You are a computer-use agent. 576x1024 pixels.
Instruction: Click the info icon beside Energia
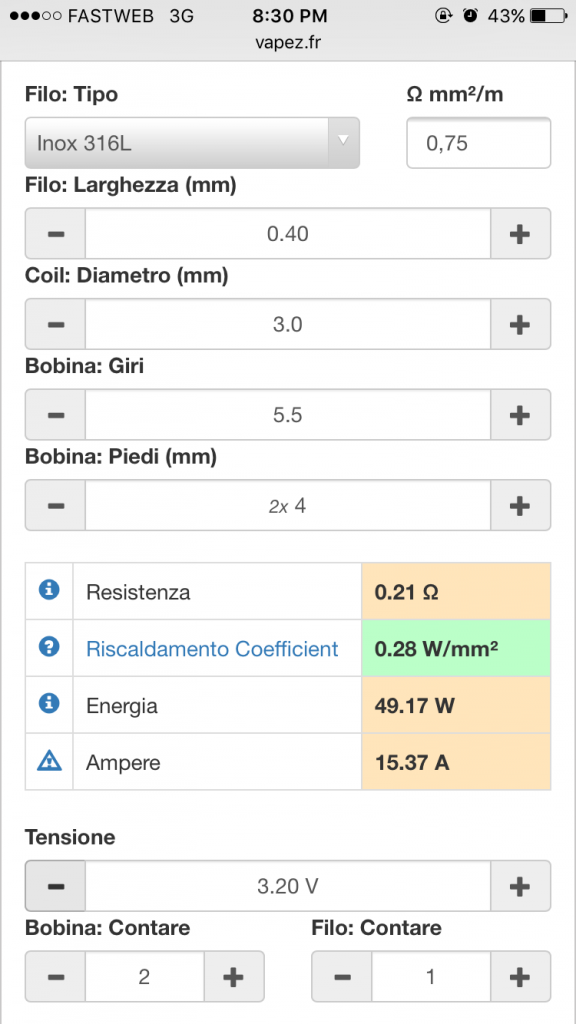[x=49, y=703]
